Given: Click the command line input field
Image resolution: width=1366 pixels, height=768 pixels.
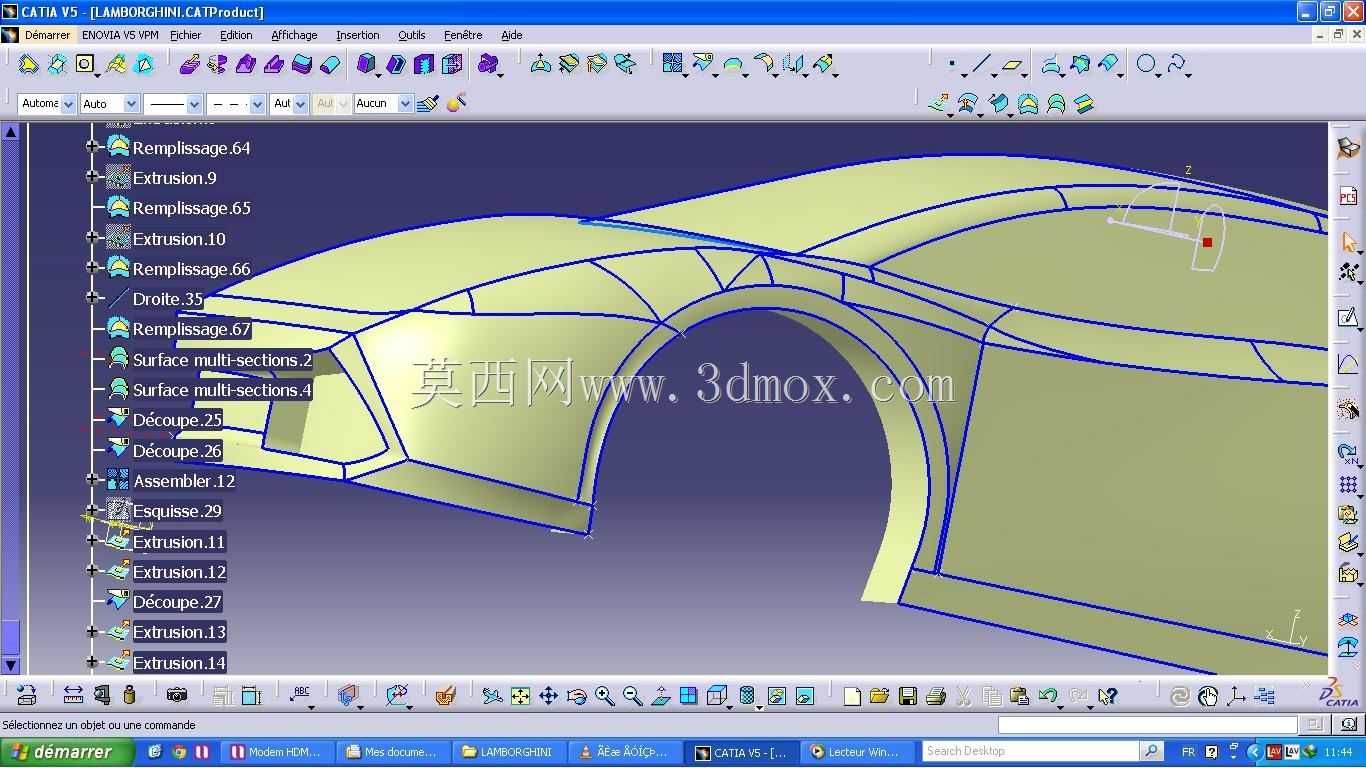Looking at the screenshot, I should click(x=1147, y=725).
